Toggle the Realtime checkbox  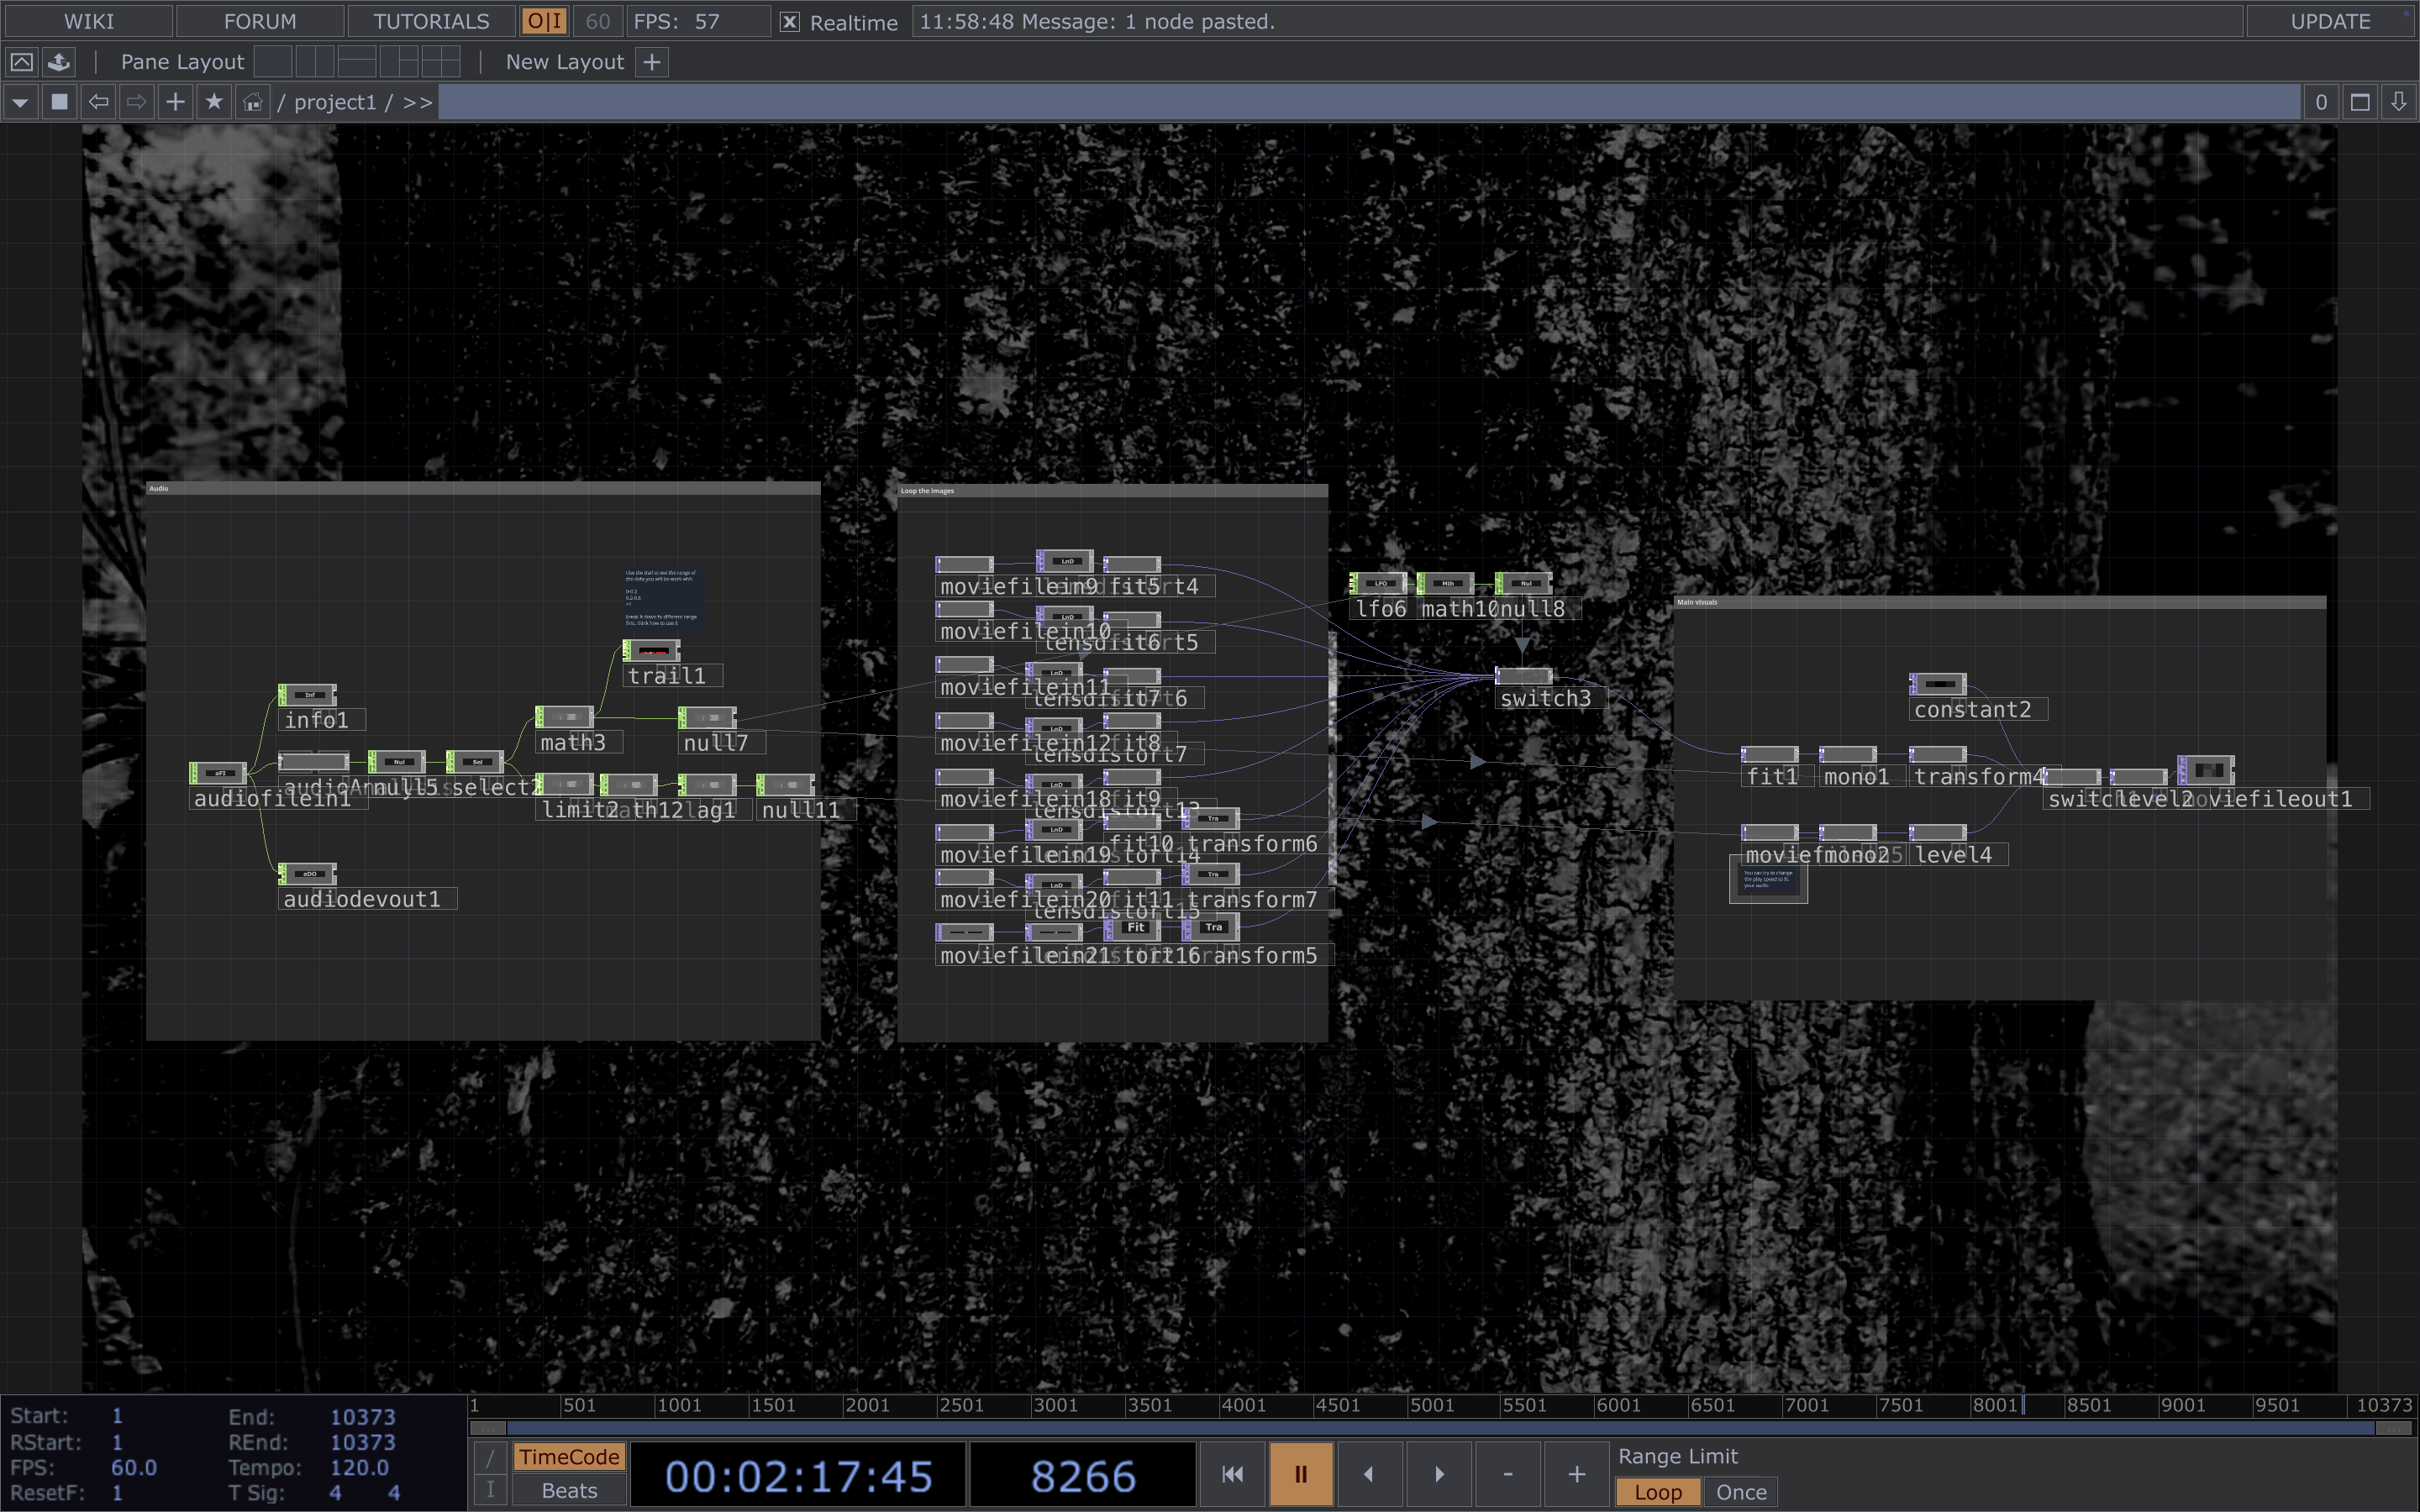pyautogui.click(x=789, y=22)
